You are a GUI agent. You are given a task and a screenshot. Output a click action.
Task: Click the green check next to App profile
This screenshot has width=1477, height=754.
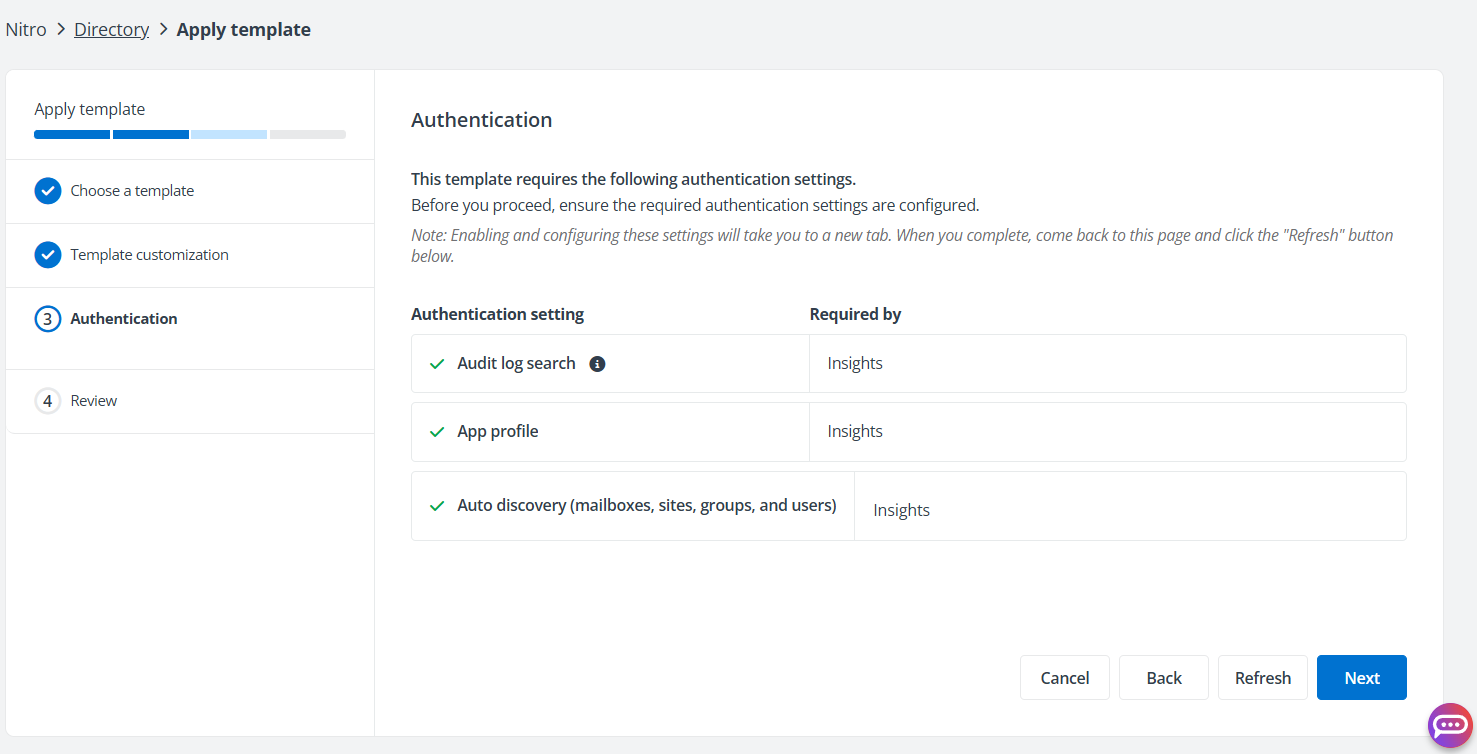[436, 431]
